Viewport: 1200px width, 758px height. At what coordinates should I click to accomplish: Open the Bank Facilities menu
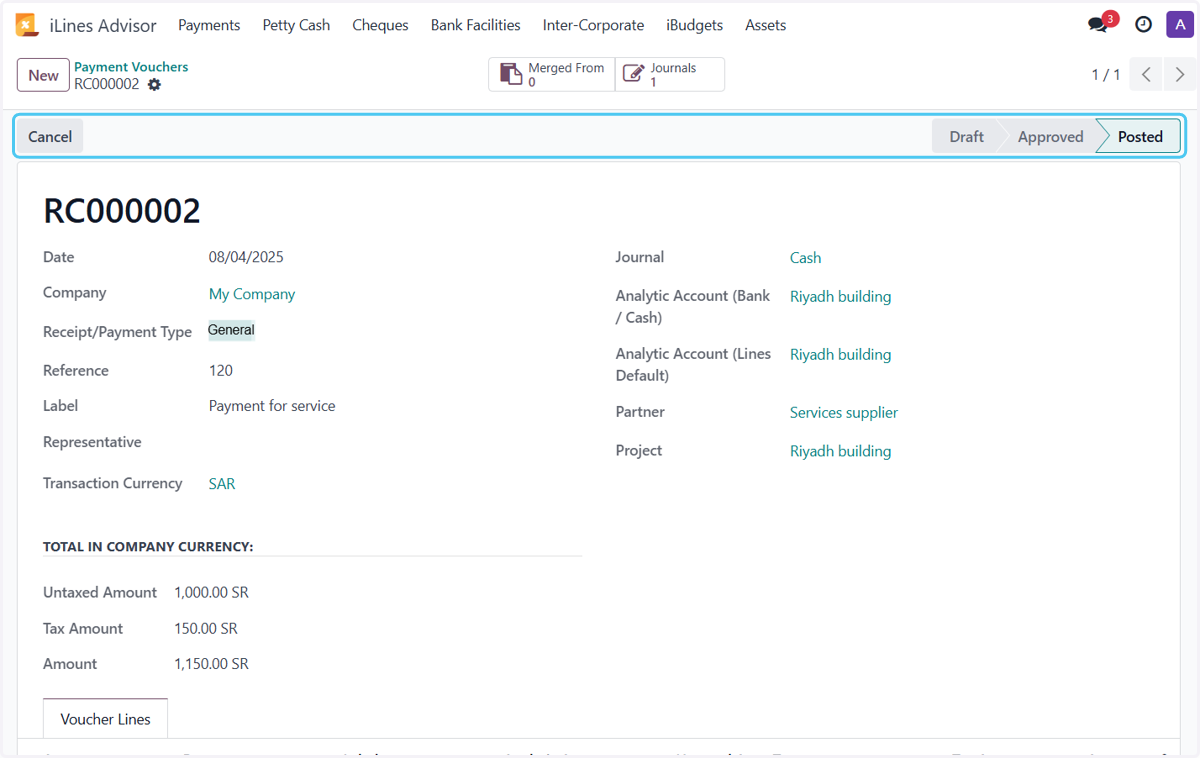(476, 25)
